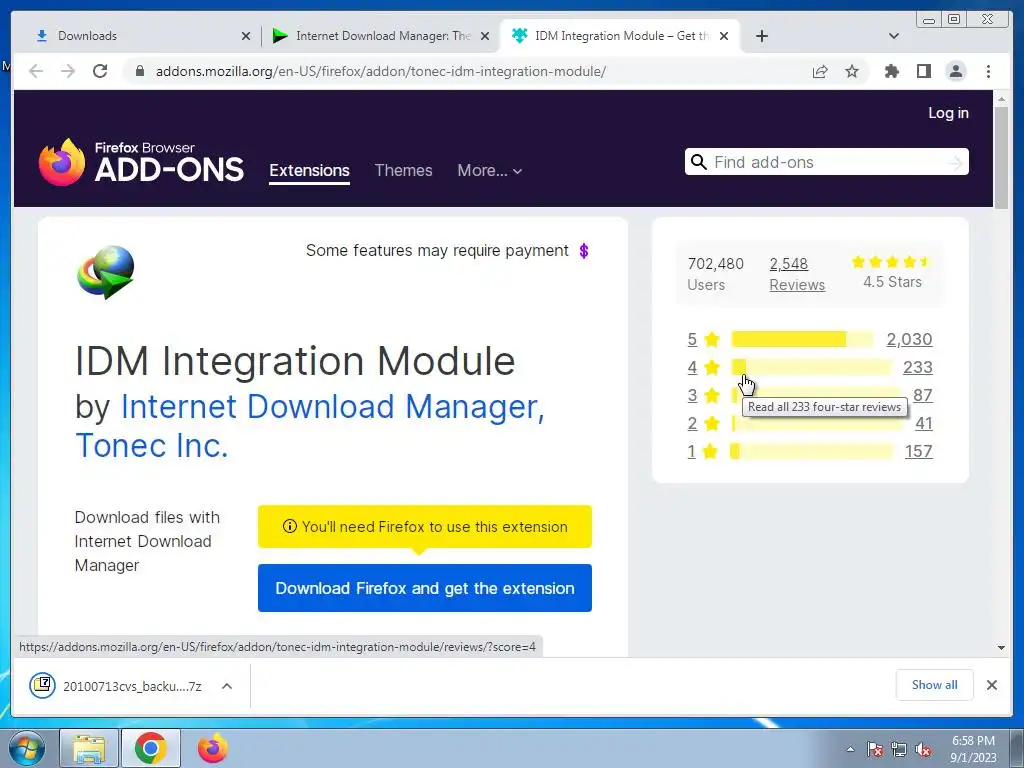Share this page via share icon

[x=820, y=71]
